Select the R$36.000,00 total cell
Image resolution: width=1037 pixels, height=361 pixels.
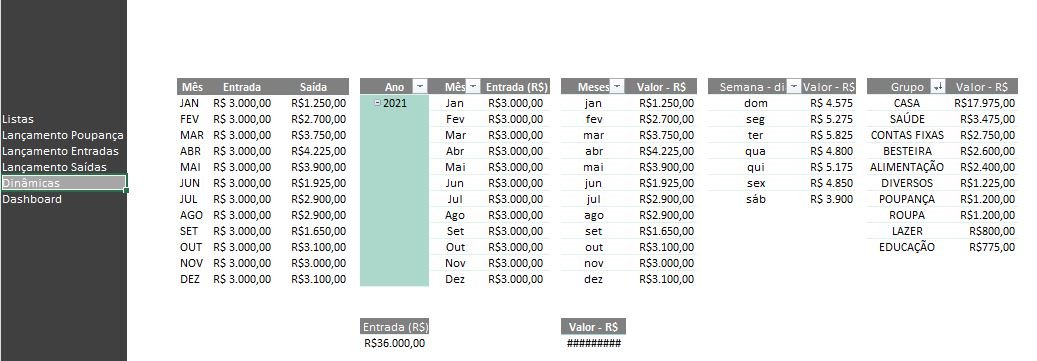point(395,342)
